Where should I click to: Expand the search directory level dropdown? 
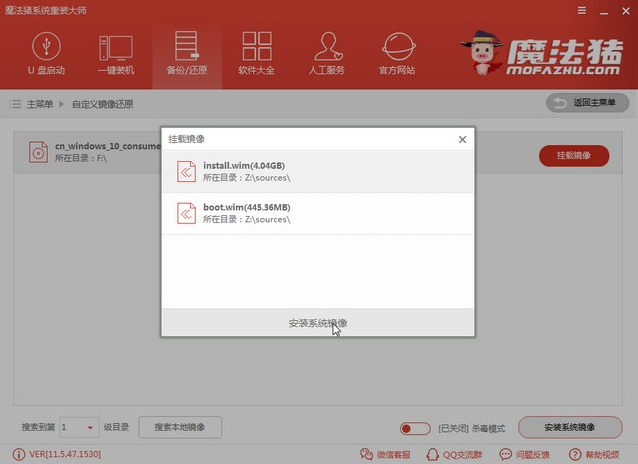[x=92, y=428]
